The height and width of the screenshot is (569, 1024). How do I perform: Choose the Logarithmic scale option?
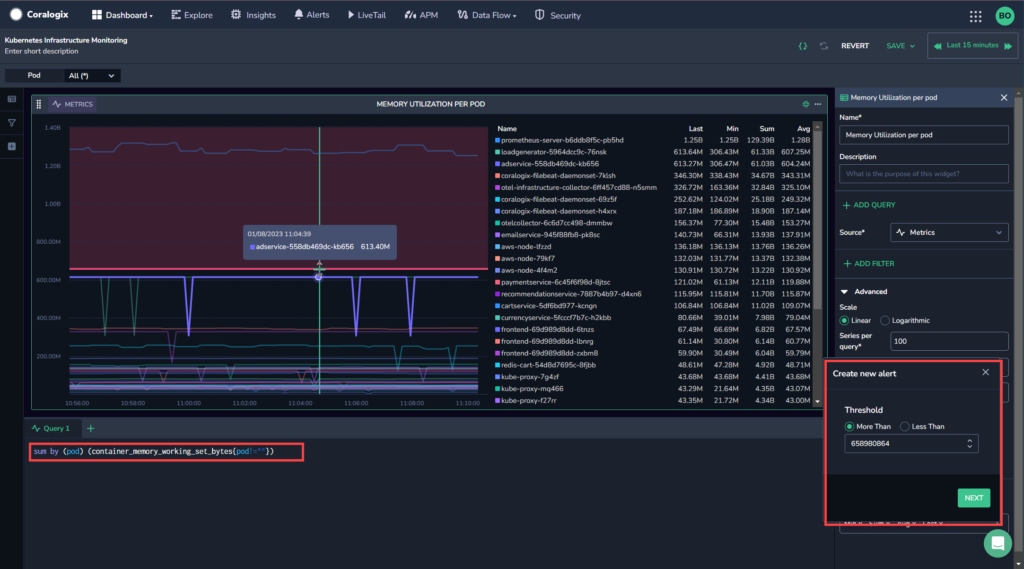coord(884,321)
